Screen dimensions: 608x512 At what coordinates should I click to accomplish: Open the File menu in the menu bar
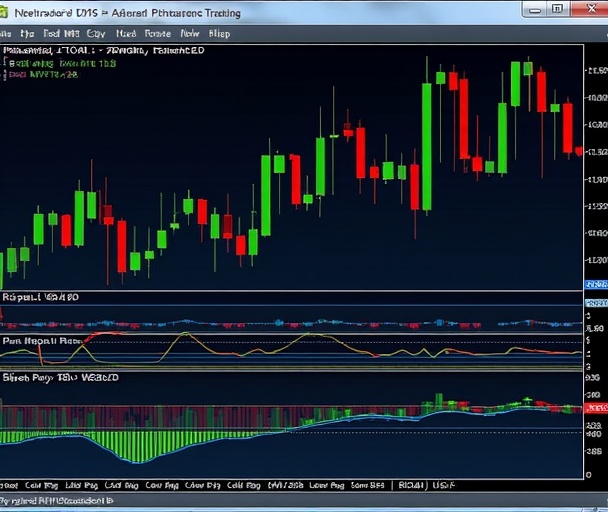click(6, 33)
